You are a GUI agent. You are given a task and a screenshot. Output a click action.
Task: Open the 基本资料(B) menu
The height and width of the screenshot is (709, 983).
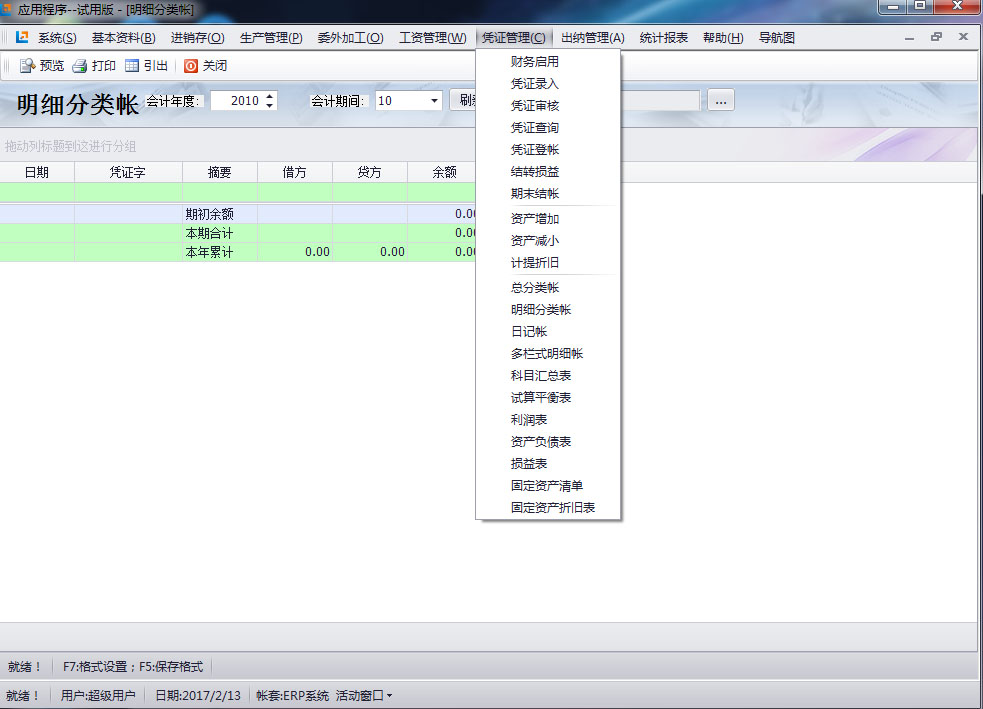point(124,38)
